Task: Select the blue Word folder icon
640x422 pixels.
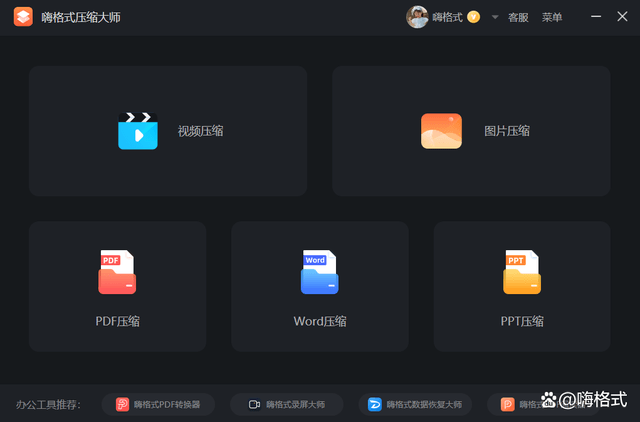Action: coord(319,273)
